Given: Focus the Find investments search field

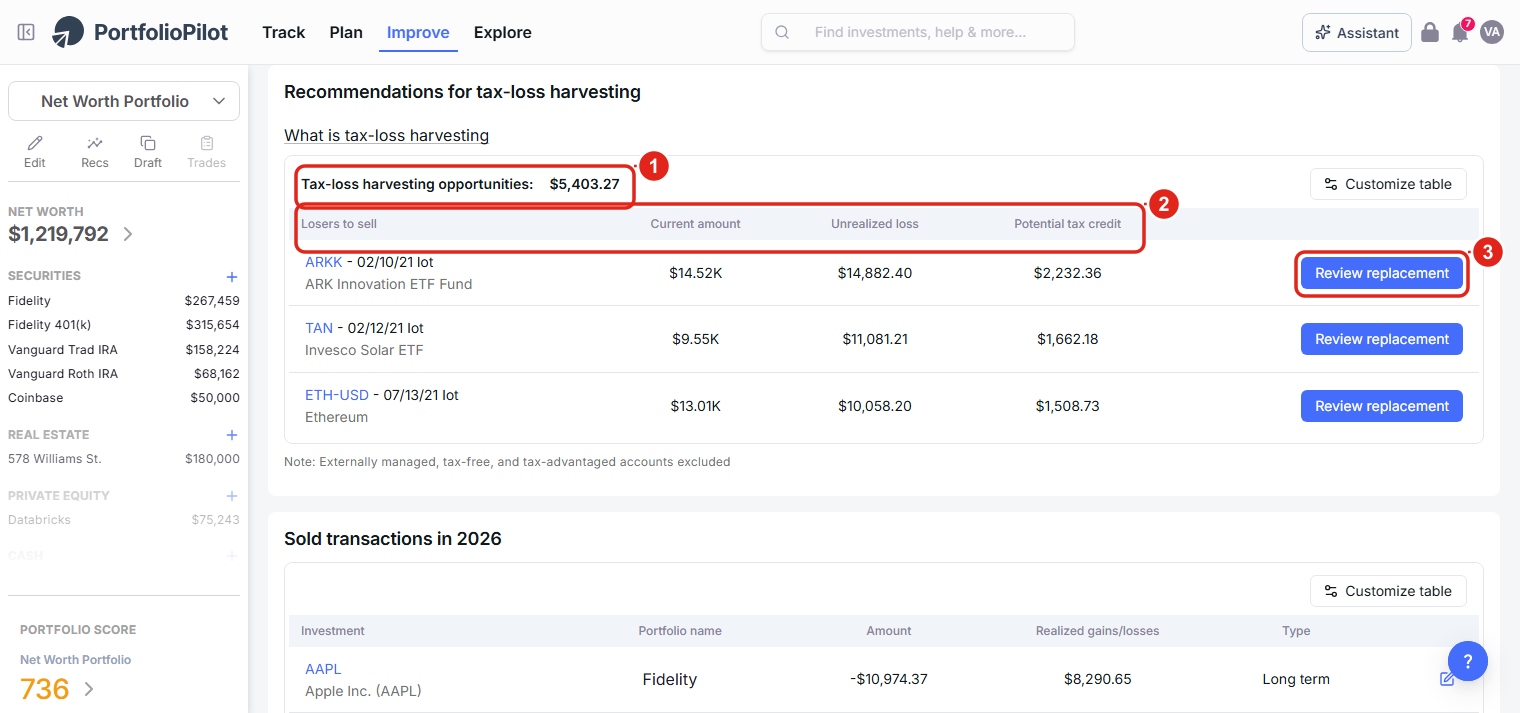Looking at the screenshot, I should [918, 32].
